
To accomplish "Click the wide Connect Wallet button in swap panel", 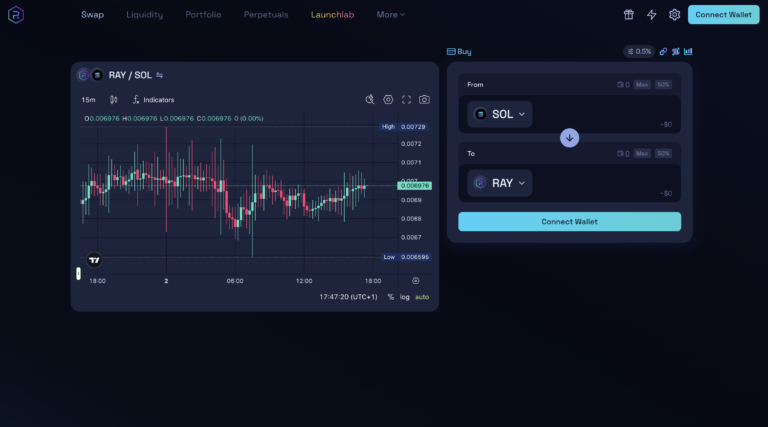I will coord(569,221).
